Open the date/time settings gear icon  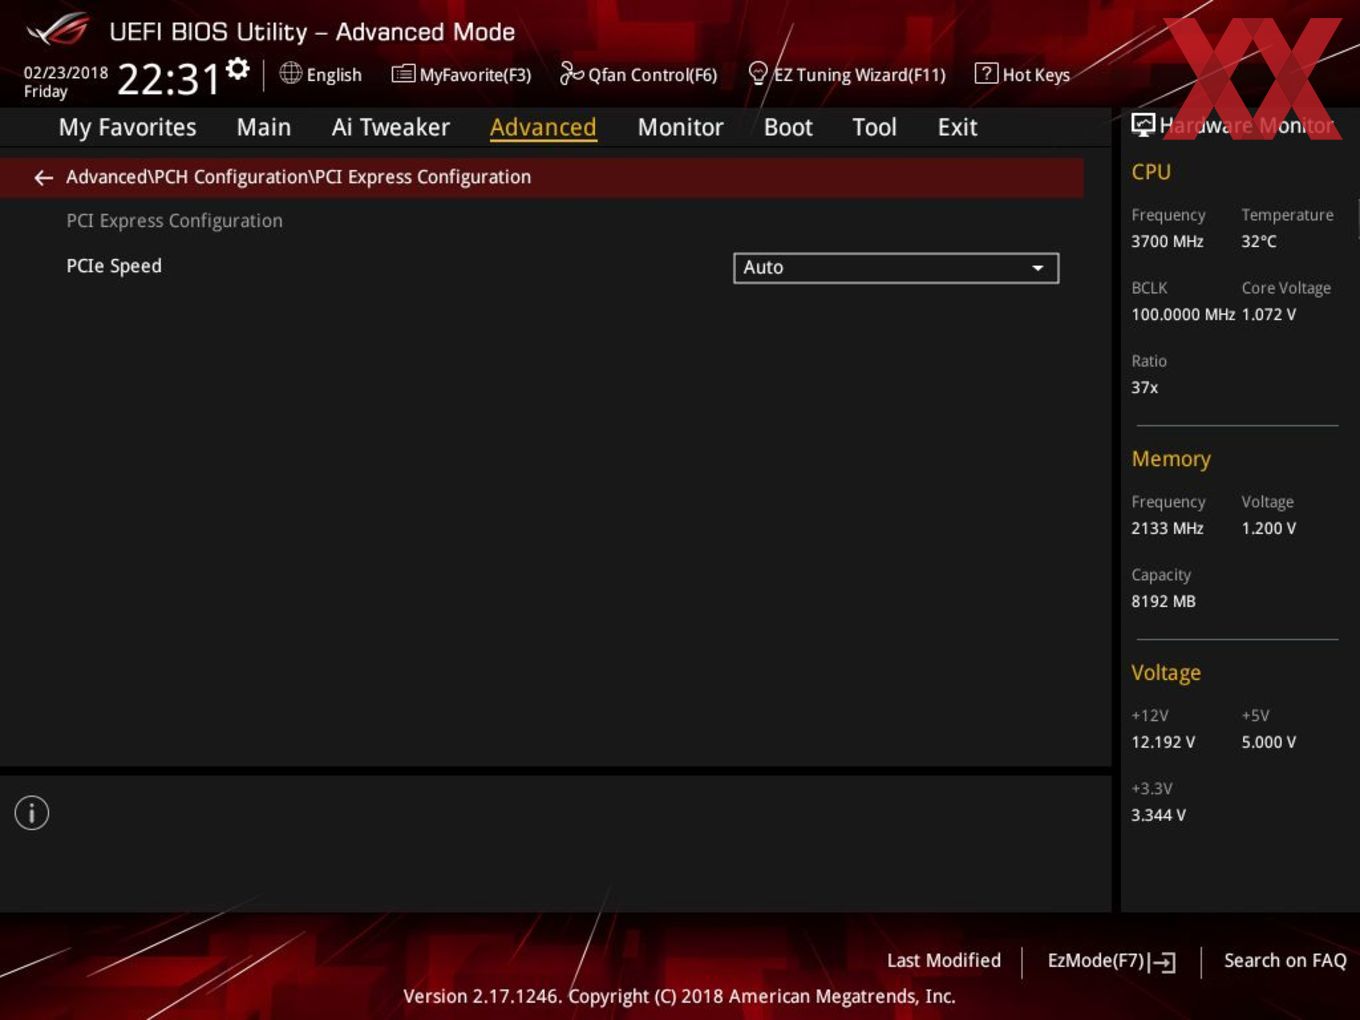tap(238, 69)
